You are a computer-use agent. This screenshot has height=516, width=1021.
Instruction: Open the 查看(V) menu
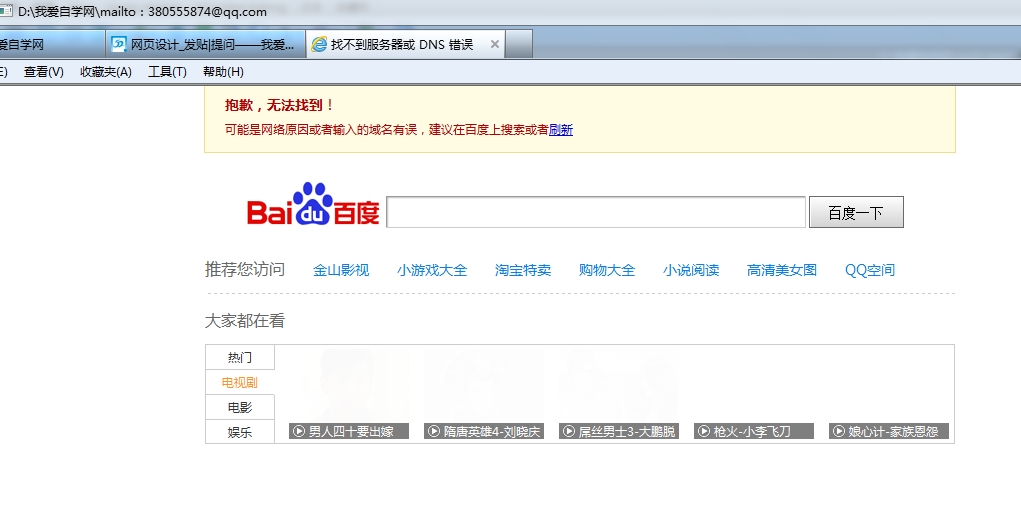(x=44, y=72)
